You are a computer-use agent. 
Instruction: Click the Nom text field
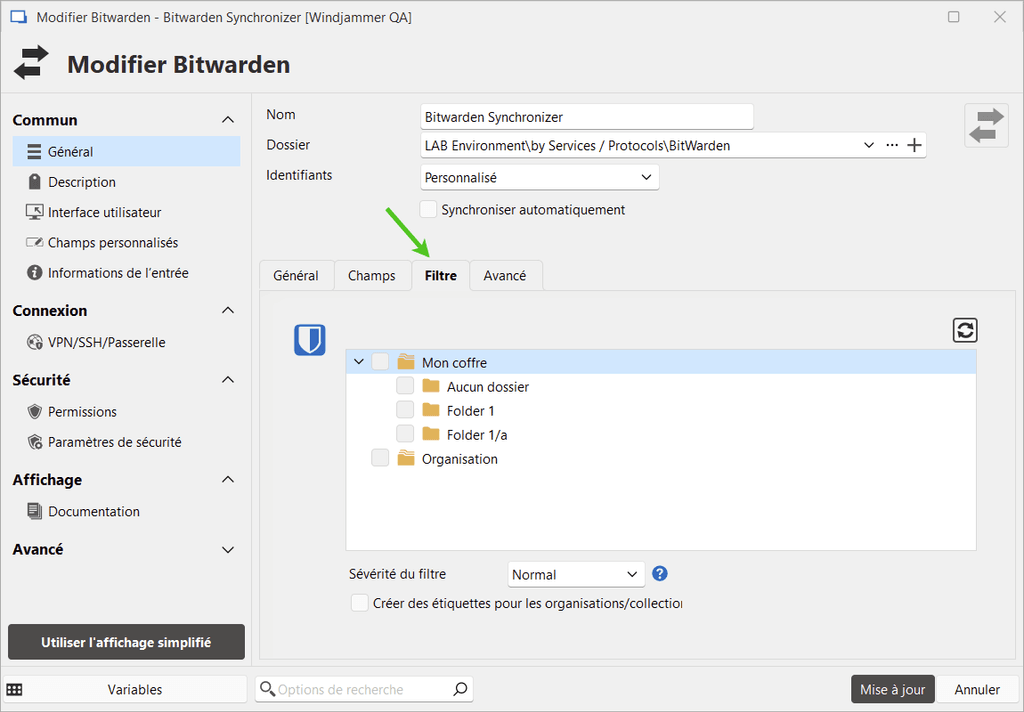click(x=586, y=117)
